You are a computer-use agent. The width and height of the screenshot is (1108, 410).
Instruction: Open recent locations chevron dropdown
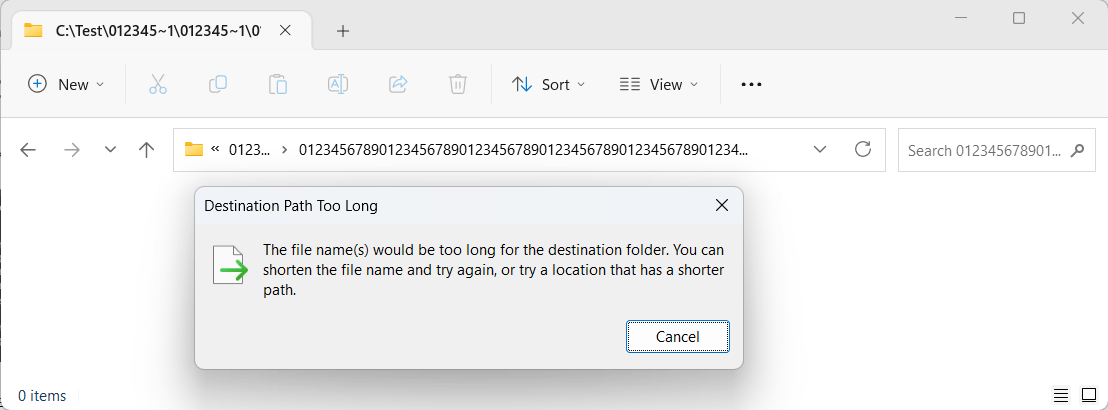(x=110, y=150)
